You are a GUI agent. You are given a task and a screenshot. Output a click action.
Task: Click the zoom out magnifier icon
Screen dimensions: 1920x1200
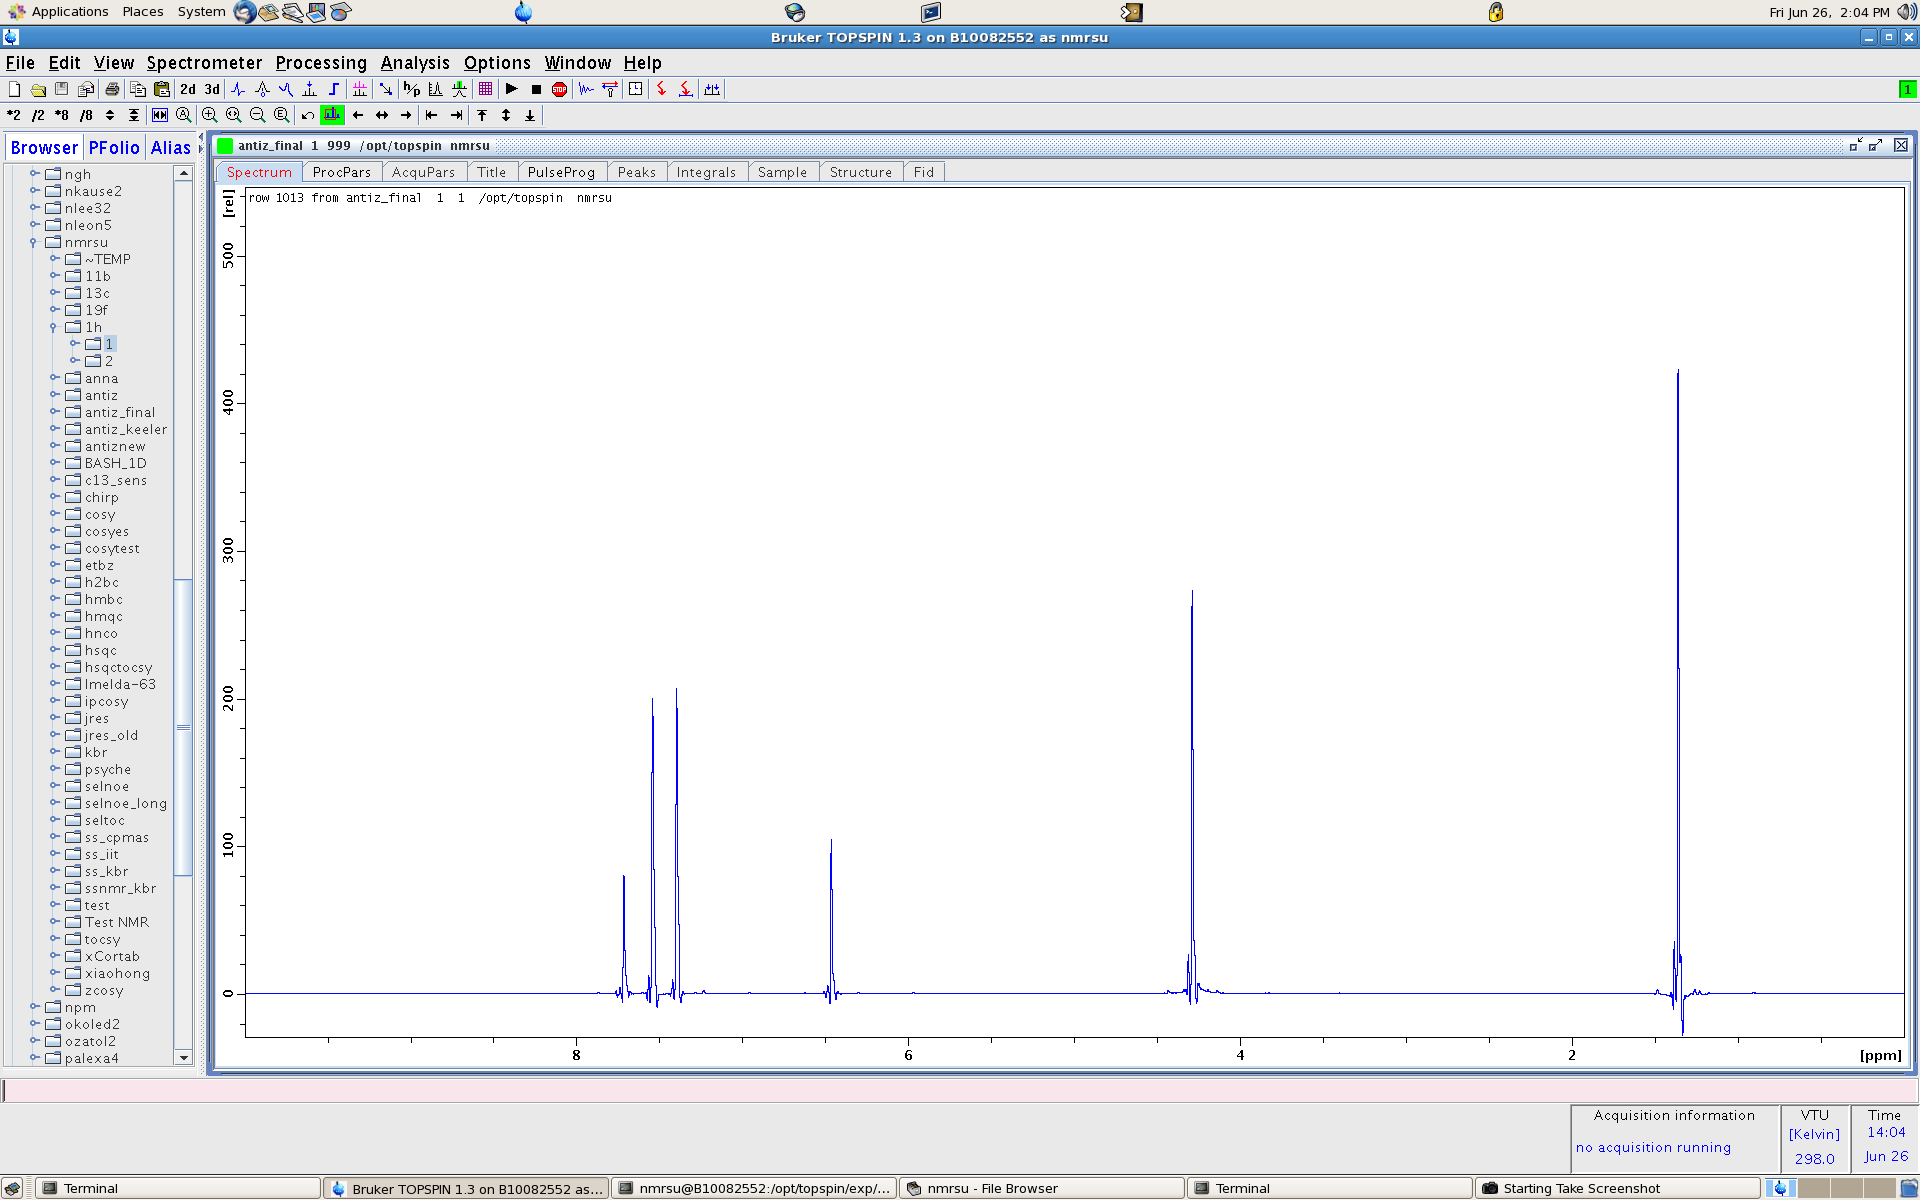point(258,115)
